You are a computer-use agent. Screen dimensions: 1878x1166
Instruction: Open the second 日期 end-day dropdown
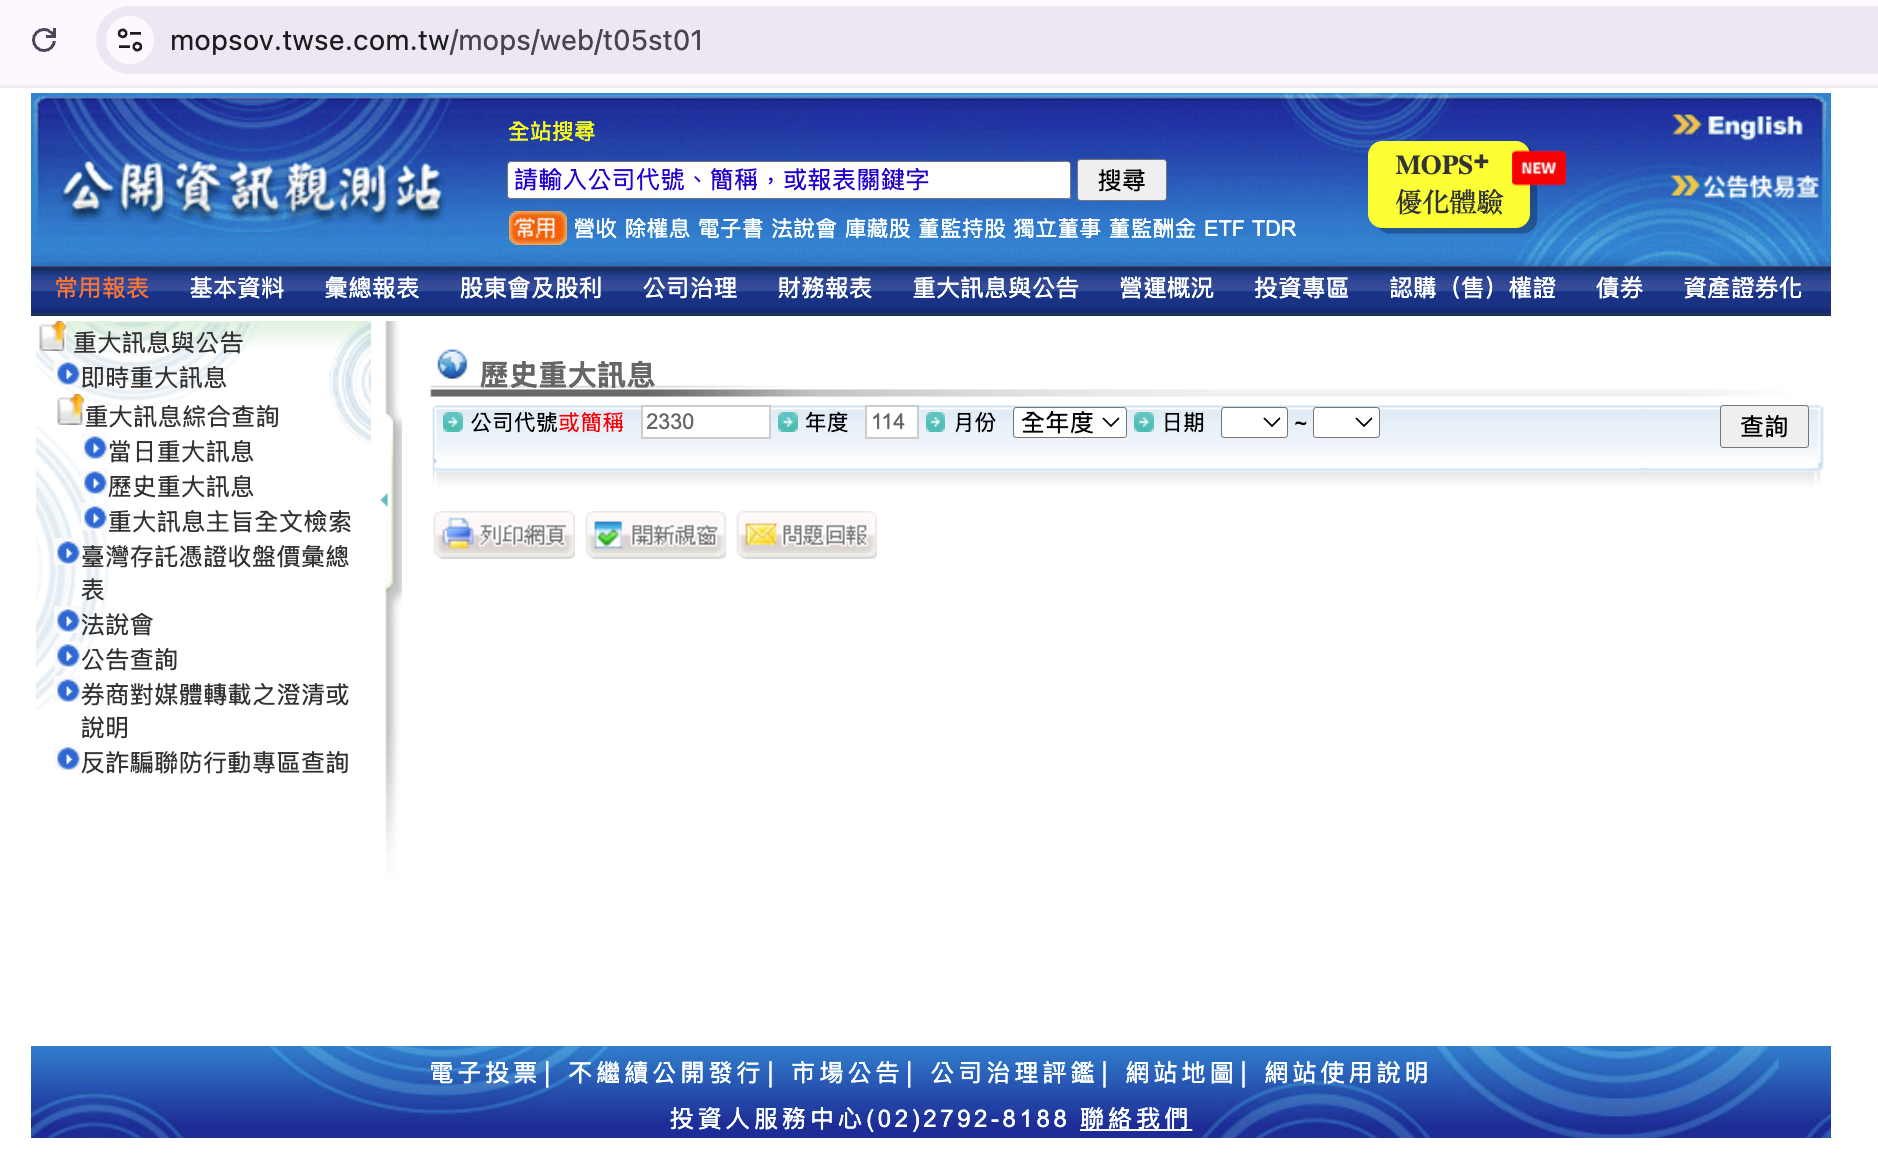pos(1346,423)
